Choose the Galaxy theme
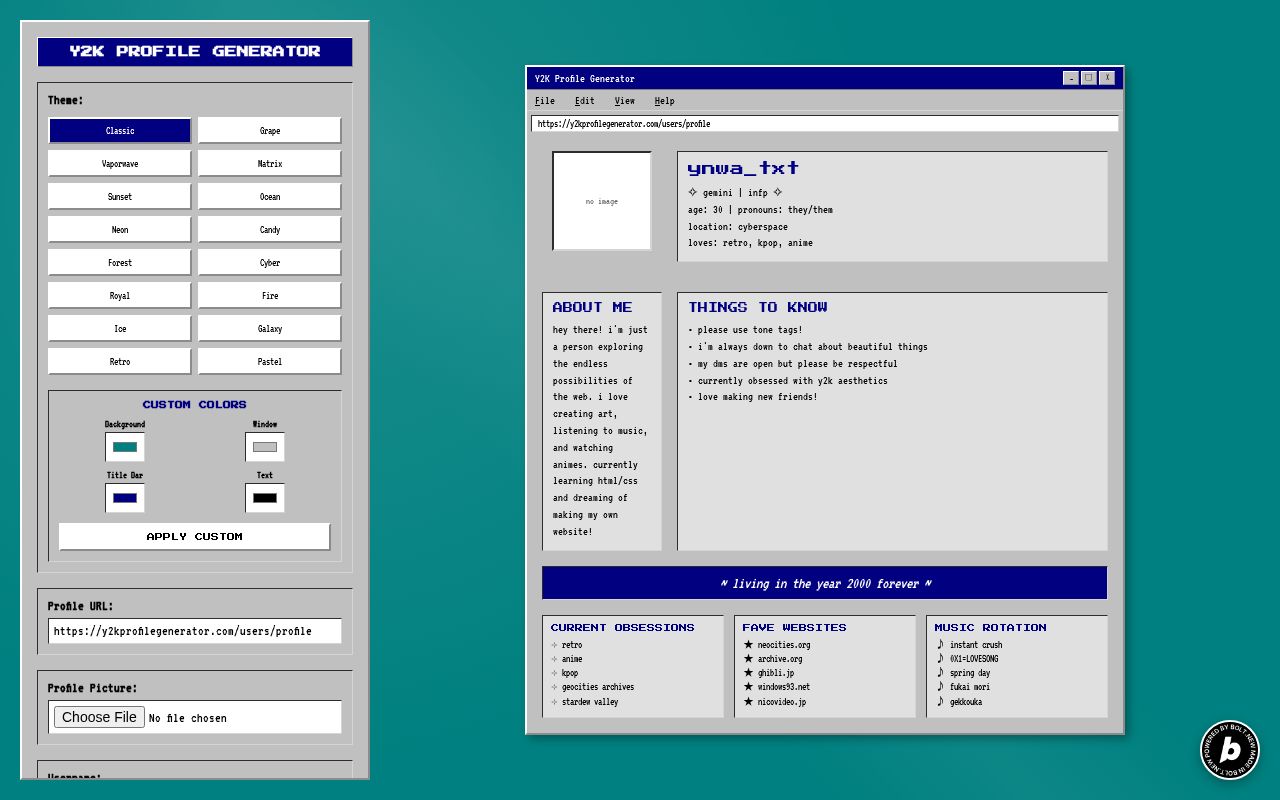Image resolution: width=1280 pixels, height=800 pixels. (x=270, y=329)
